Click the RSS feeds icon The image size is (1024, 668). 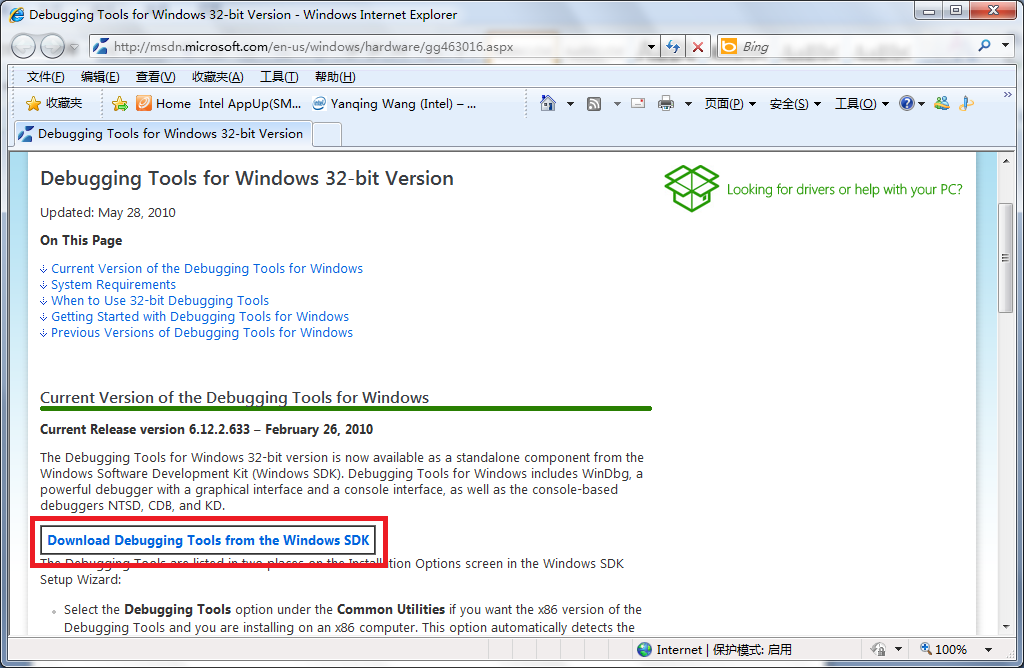pos(594,103)
